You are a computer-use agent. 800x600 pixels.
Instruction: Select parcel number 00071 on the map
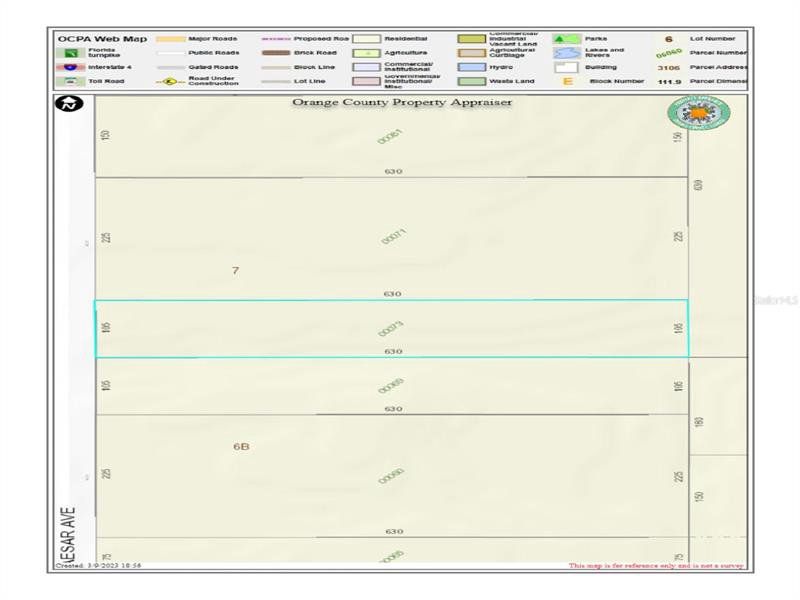[393, 236]
